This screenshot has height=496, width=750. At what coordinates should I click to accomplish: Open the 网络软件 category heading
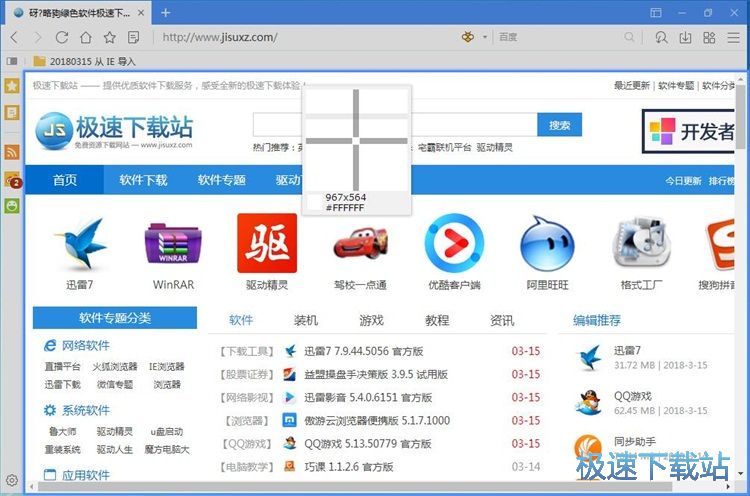[x=86, y=345]
